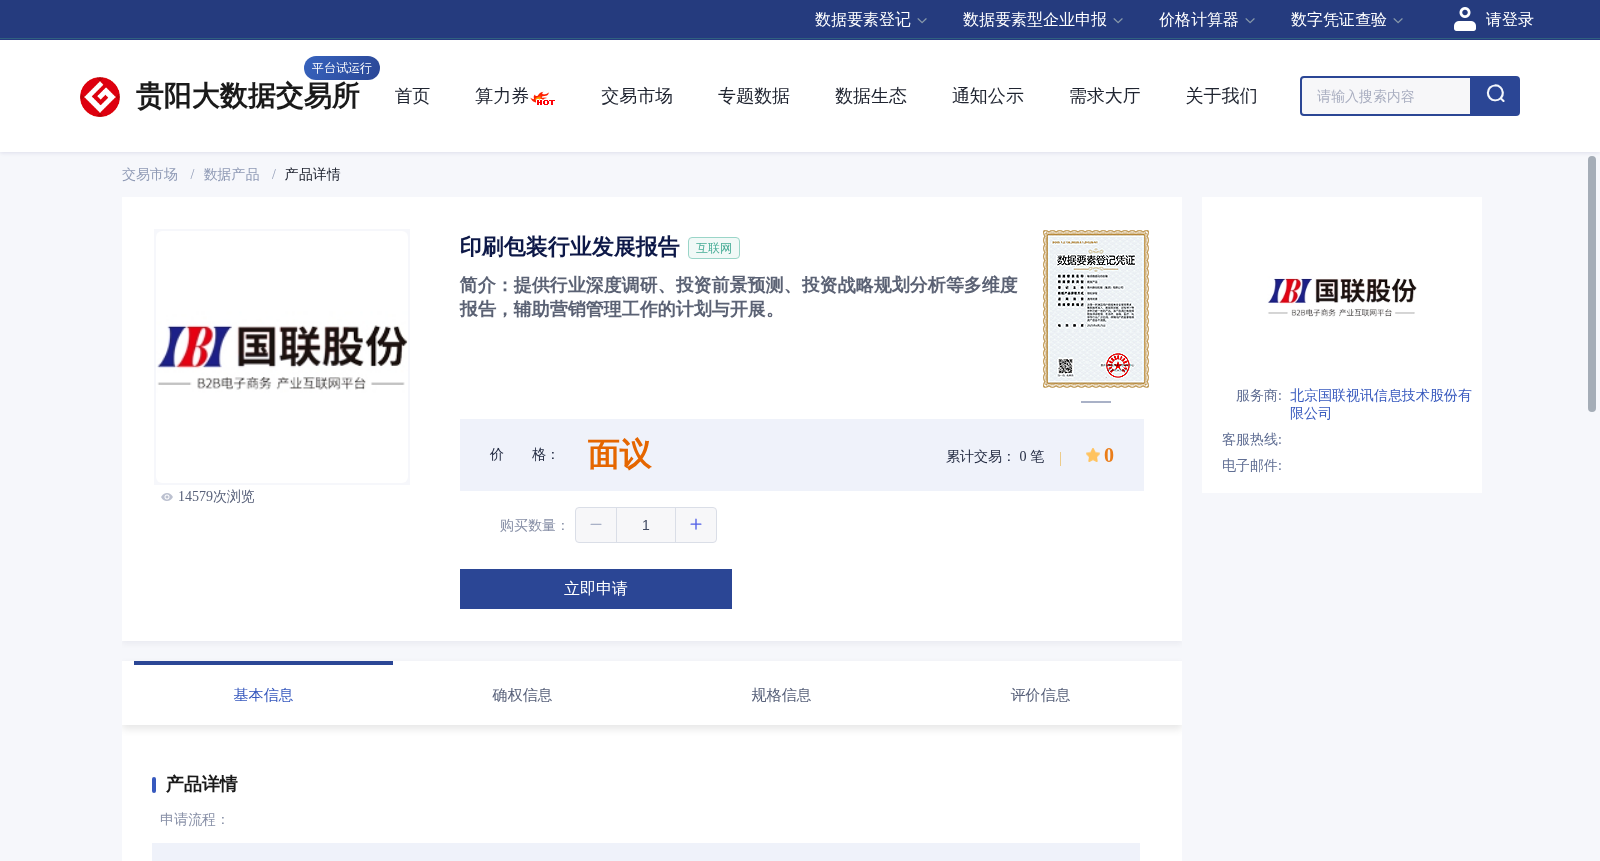Open 交易市场 navigation item

637,96
